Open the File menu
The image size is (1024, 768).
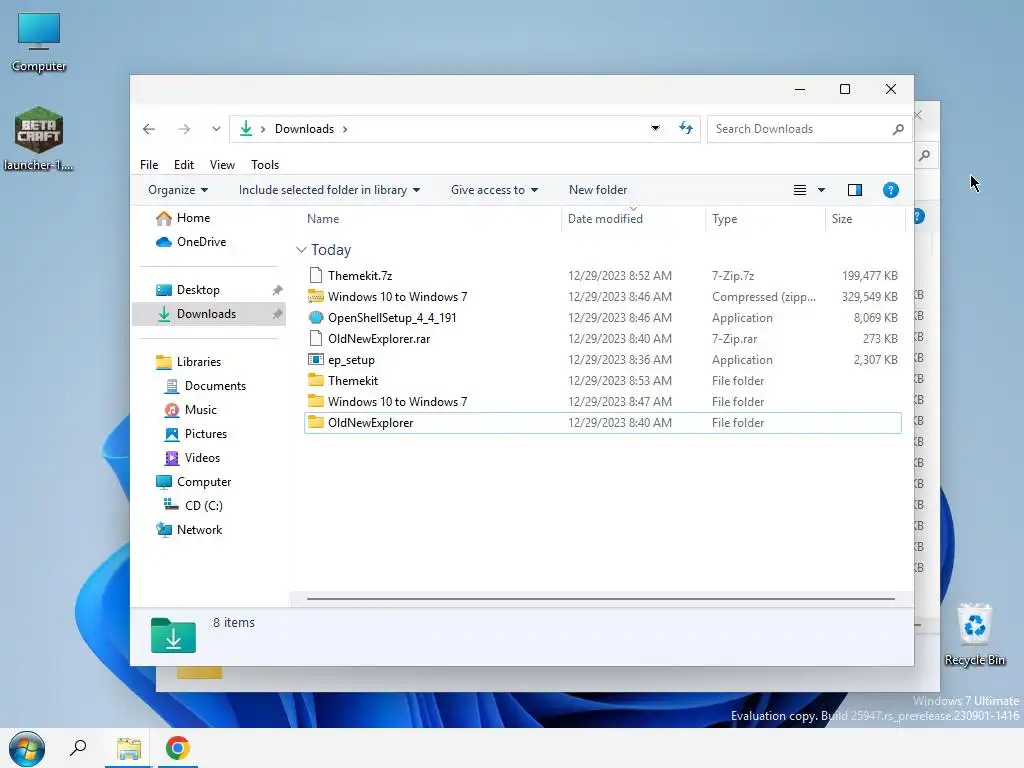[x=149, y=165]
